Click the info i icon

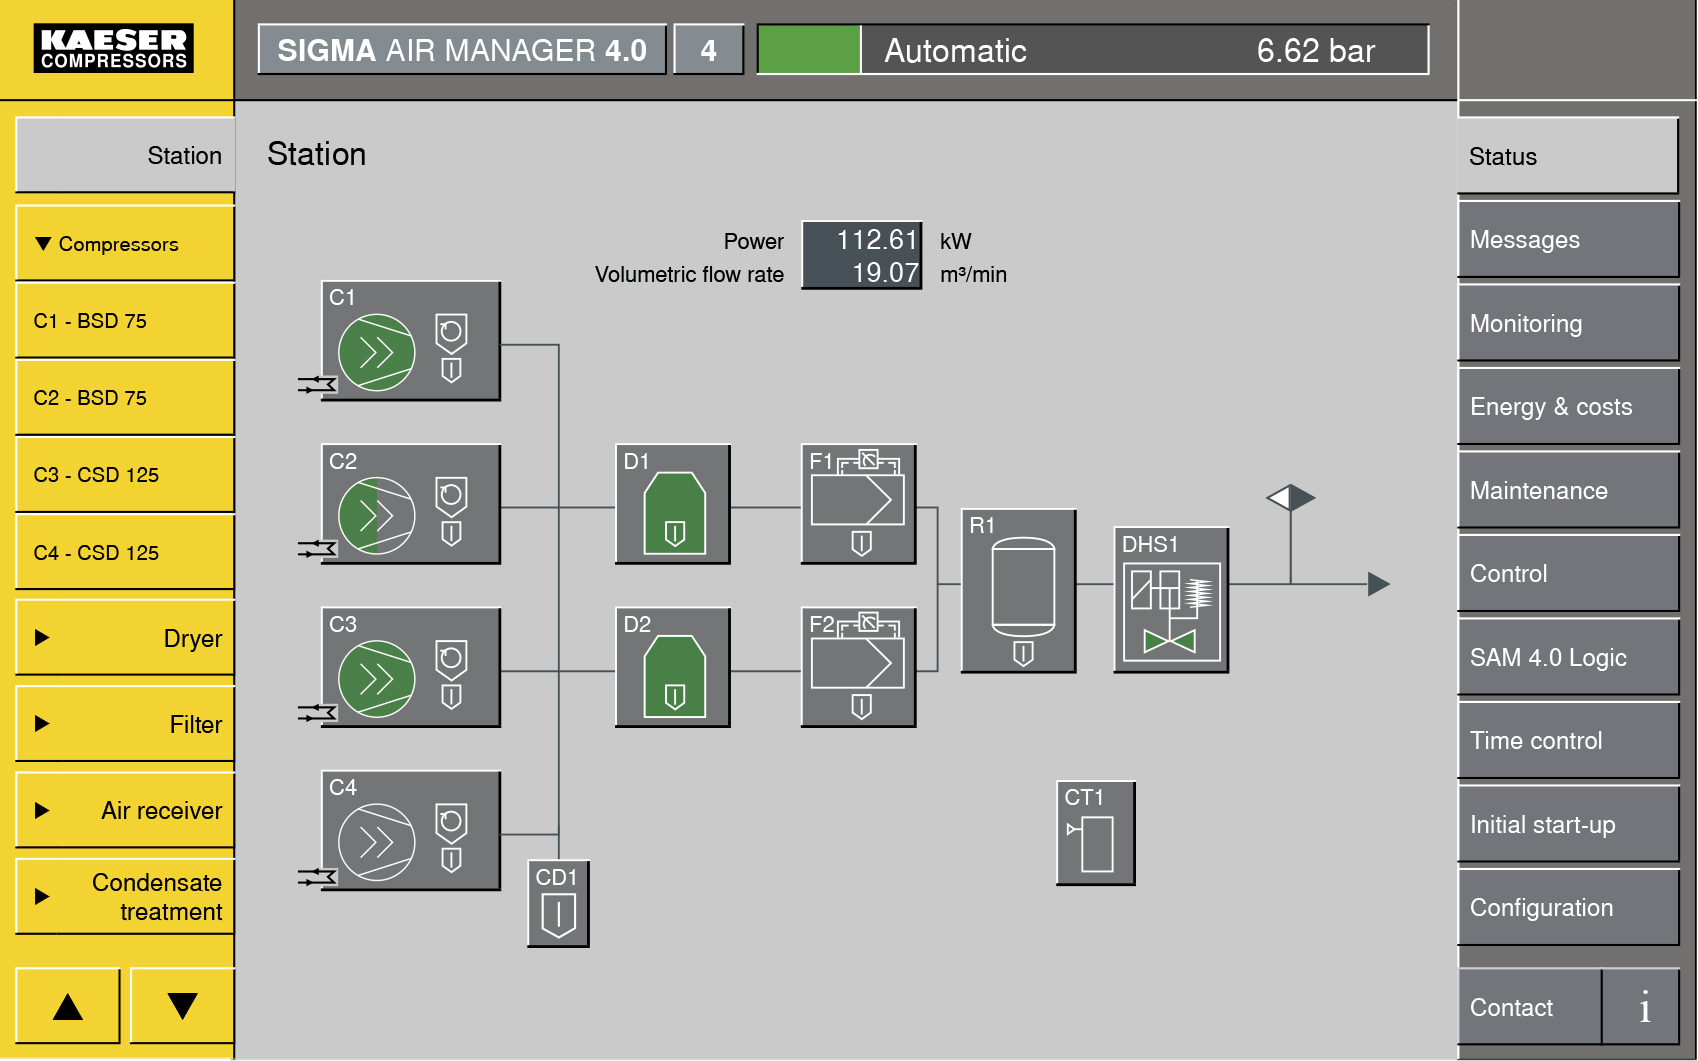click(1642, 1007)
